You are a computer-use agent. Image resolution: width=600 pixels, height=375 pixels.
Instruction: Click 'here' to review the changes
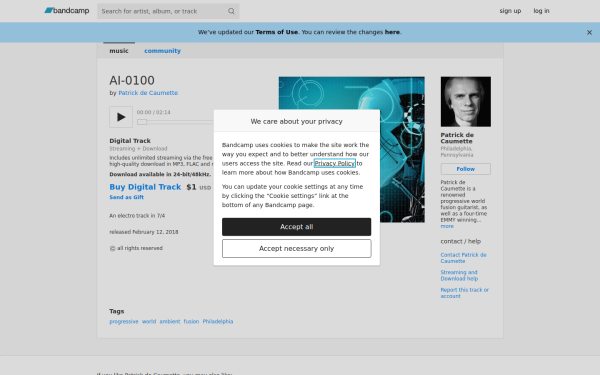(392, 32)
